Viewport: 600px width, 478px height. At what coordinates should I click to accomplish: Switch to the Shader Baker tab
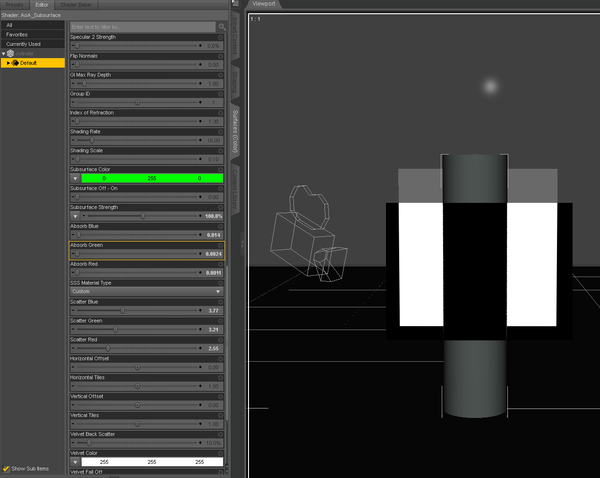tap(76, 5)
